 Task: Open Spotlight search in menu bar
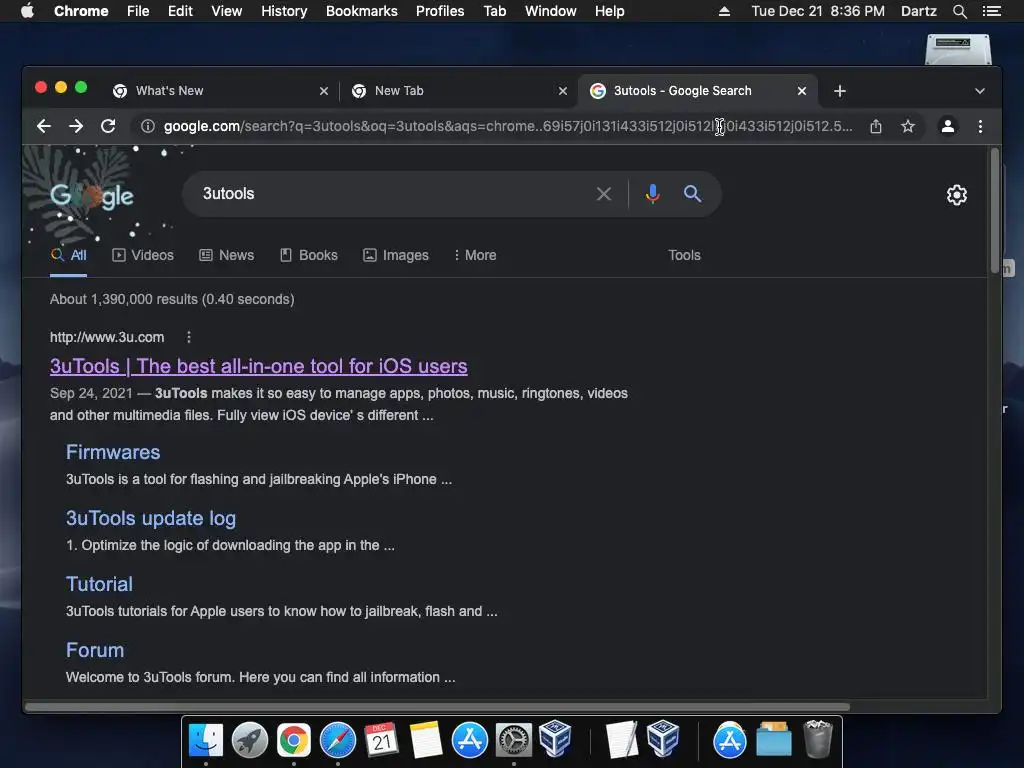pos(959,11)
